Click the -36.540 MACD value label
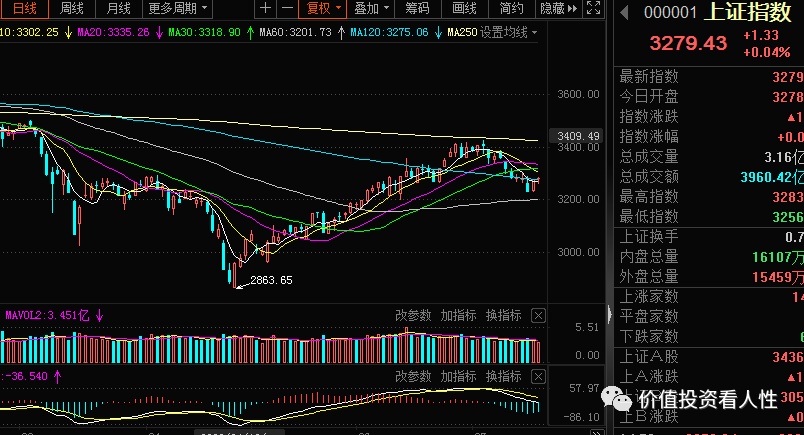The image size is (804, 435). pyautogui.click(x=26, y=376)
